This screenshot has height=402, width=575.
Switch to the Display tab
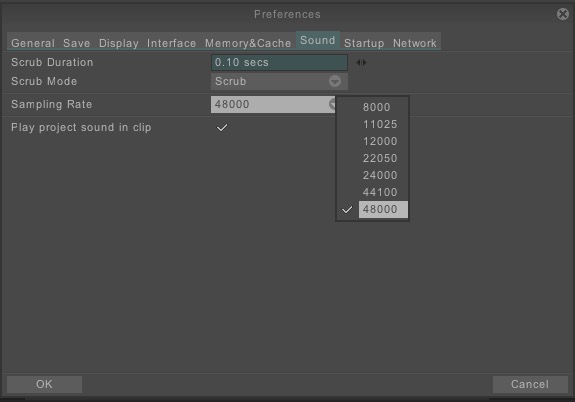(118, 43)
